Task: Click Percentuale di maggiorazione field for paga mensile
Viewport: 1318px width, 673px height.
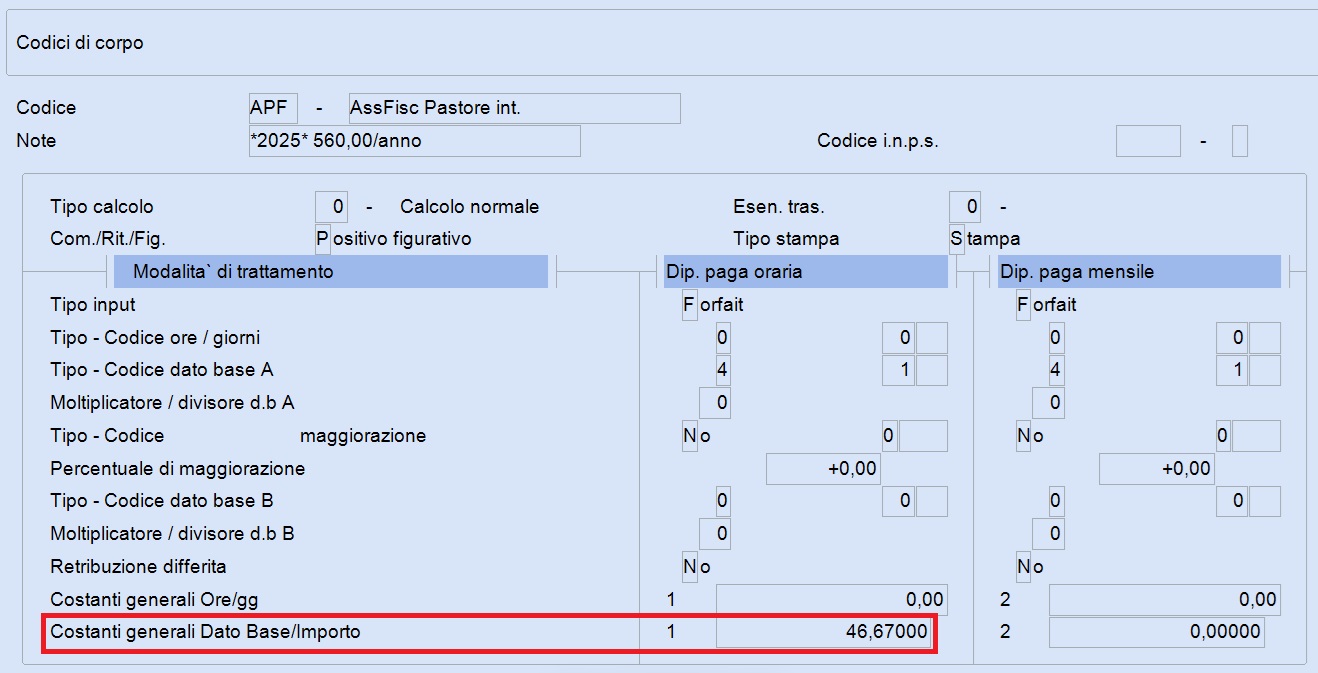Action: (1156, 468)
